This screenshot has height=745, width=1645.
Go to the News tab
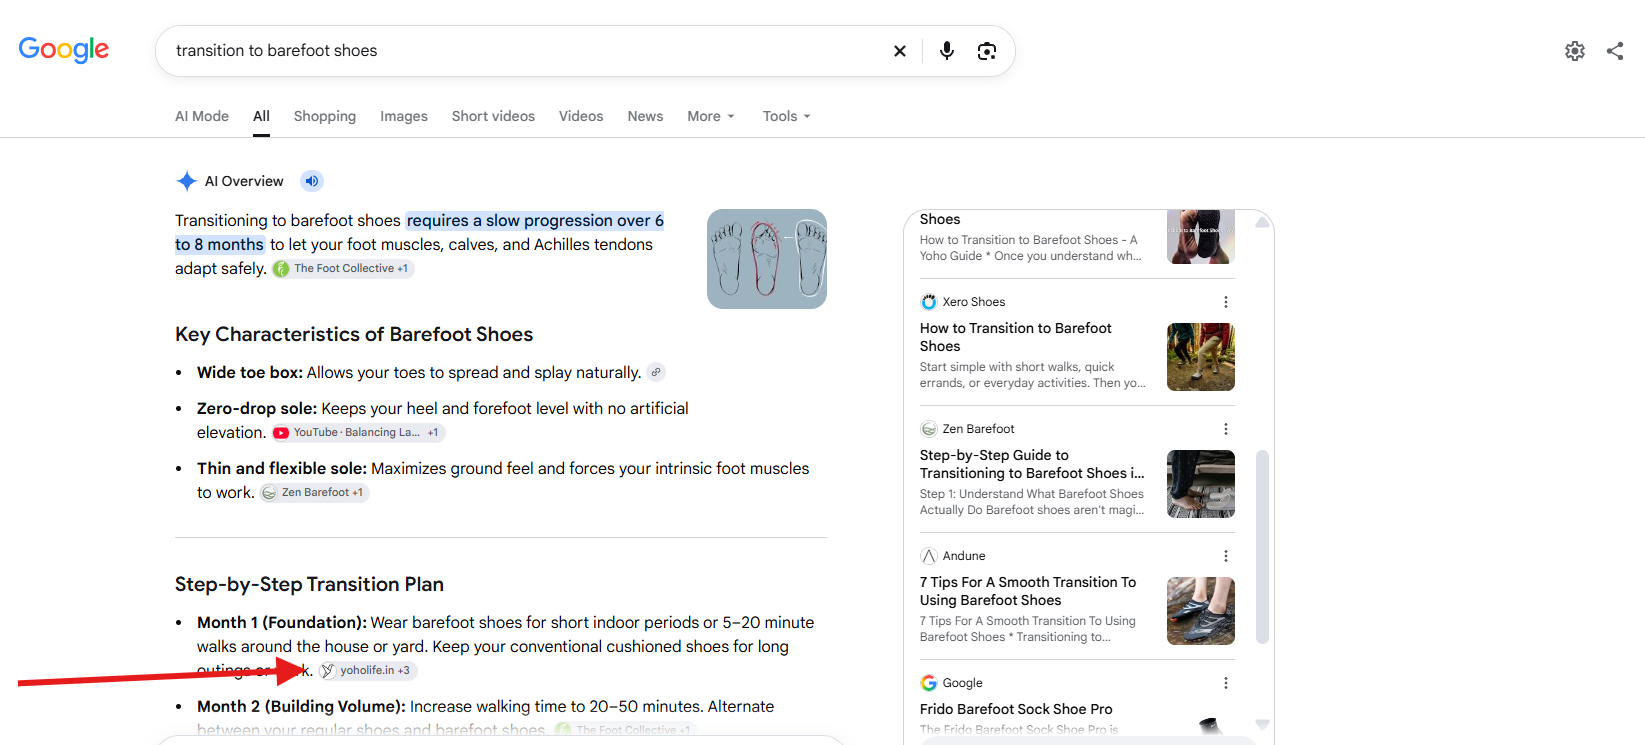645,116
